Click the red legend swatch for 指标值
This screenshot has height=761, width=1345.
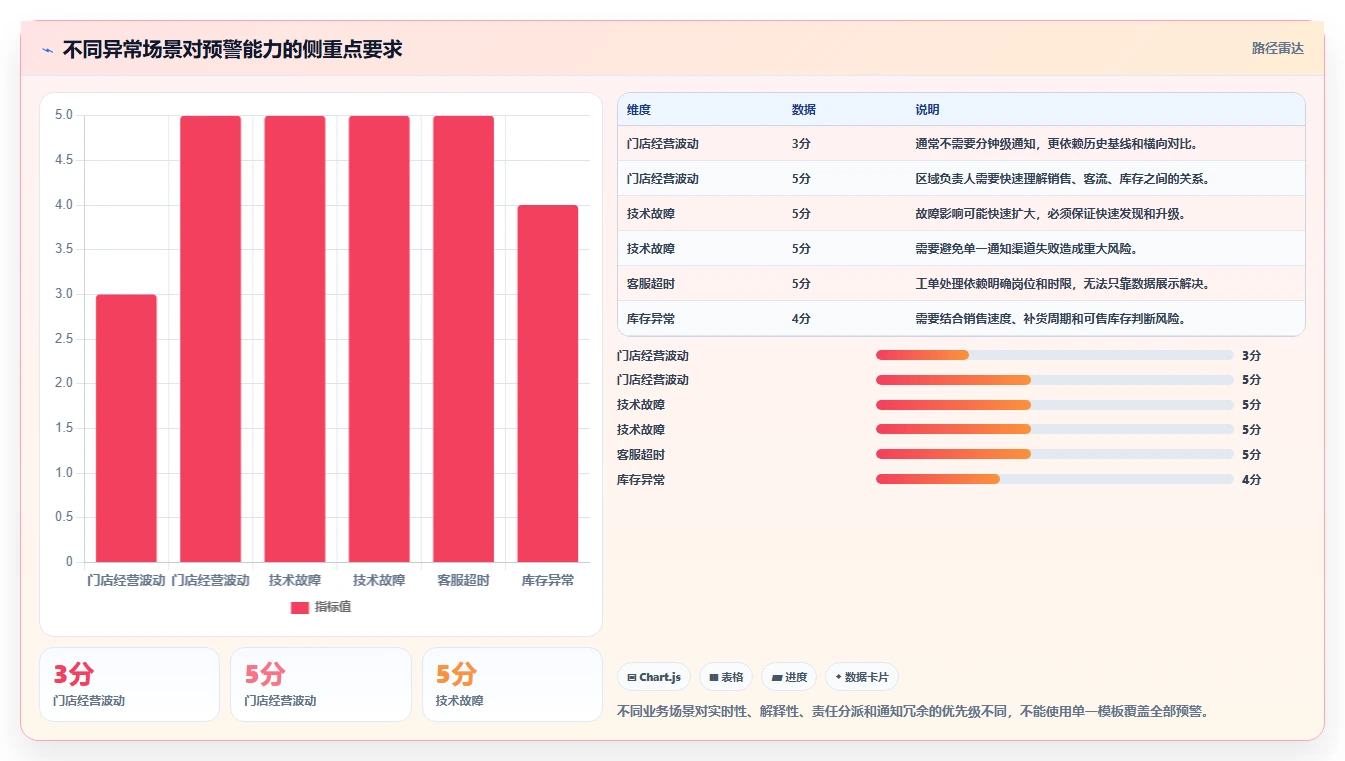(300, 607)
